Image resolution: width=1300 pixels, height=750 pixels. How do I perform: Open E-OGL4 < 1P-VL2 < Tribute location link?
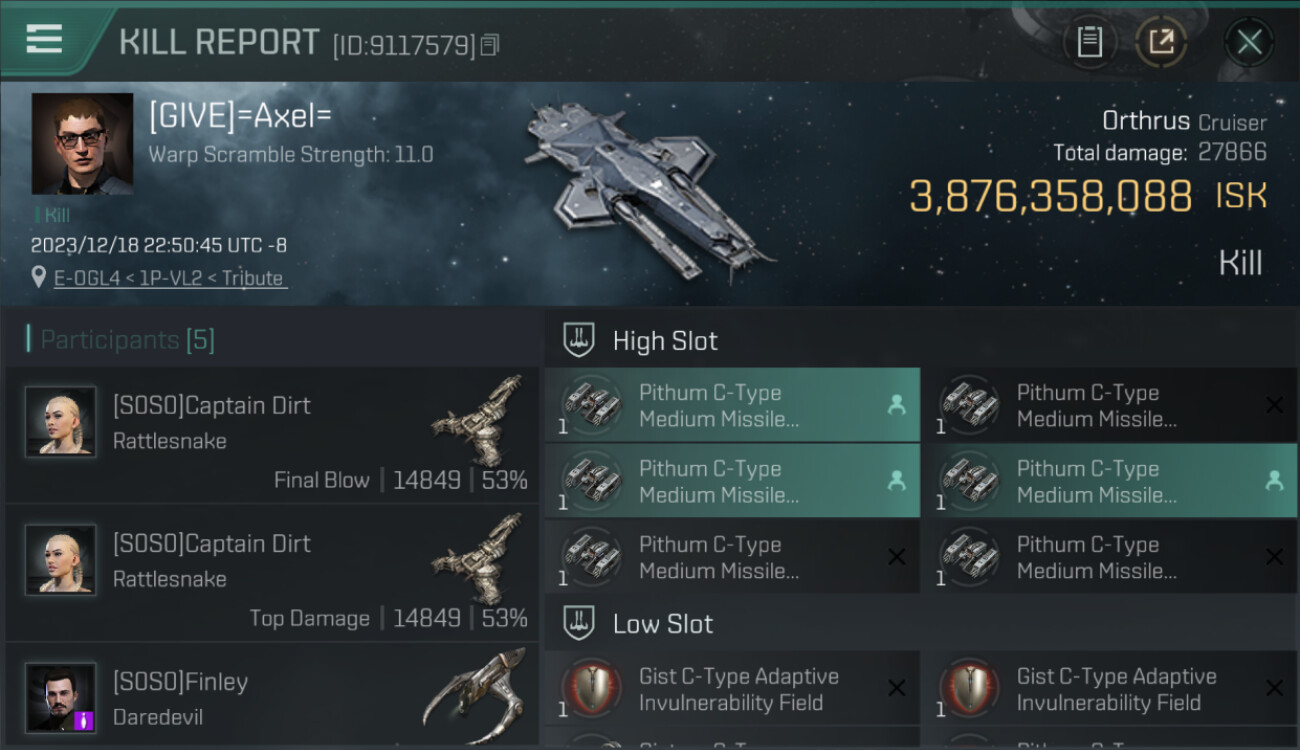pos(168,278)
